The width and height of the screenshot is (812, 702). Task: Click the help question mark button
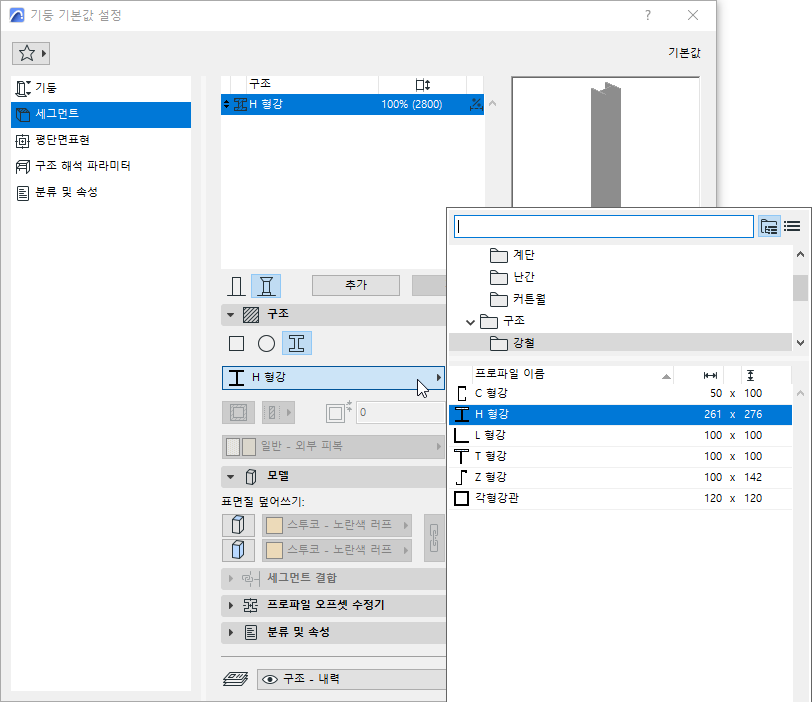(x=647, y=16)
